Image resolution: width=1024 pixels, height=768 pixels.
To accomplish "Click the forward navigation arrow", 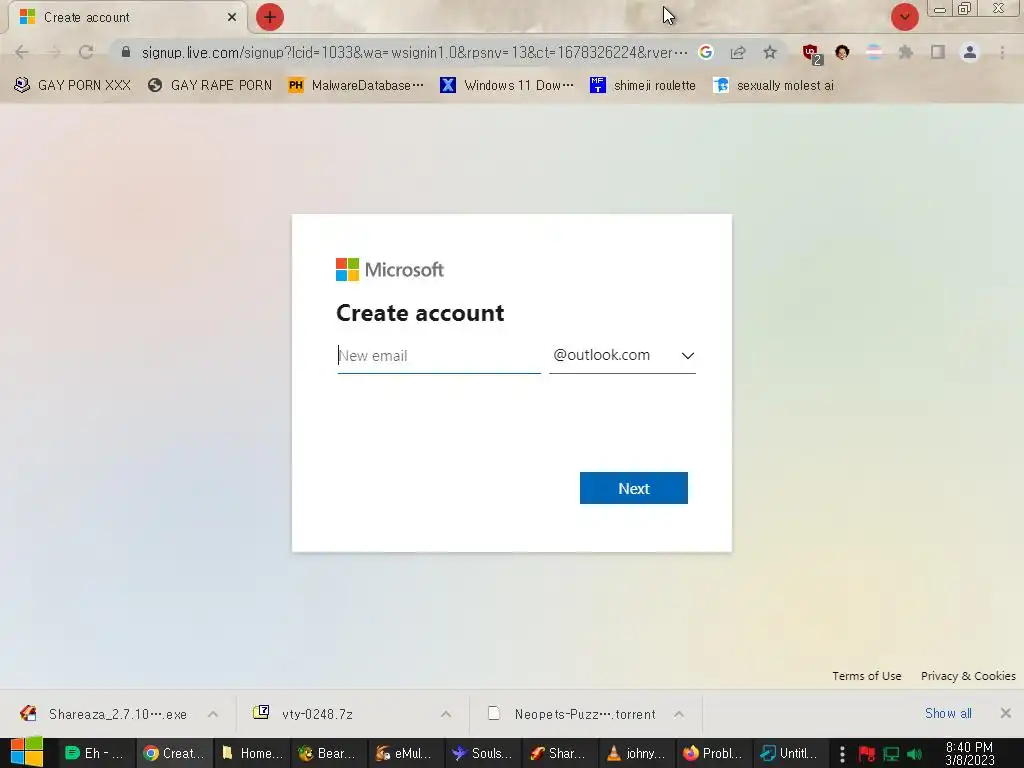I will pyautogui.click(x=54, y=52).
